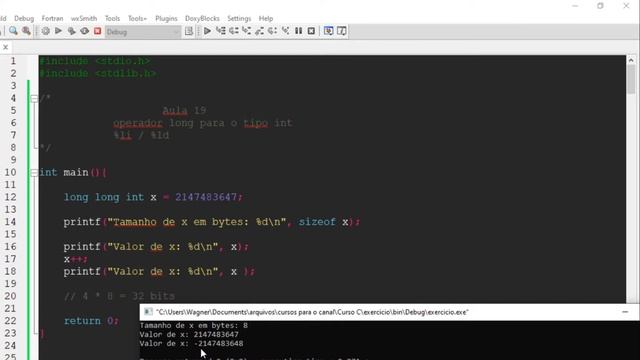Minimize the Code::Blocks main window
Screen dimensions: 640x360
click(575, 6)
